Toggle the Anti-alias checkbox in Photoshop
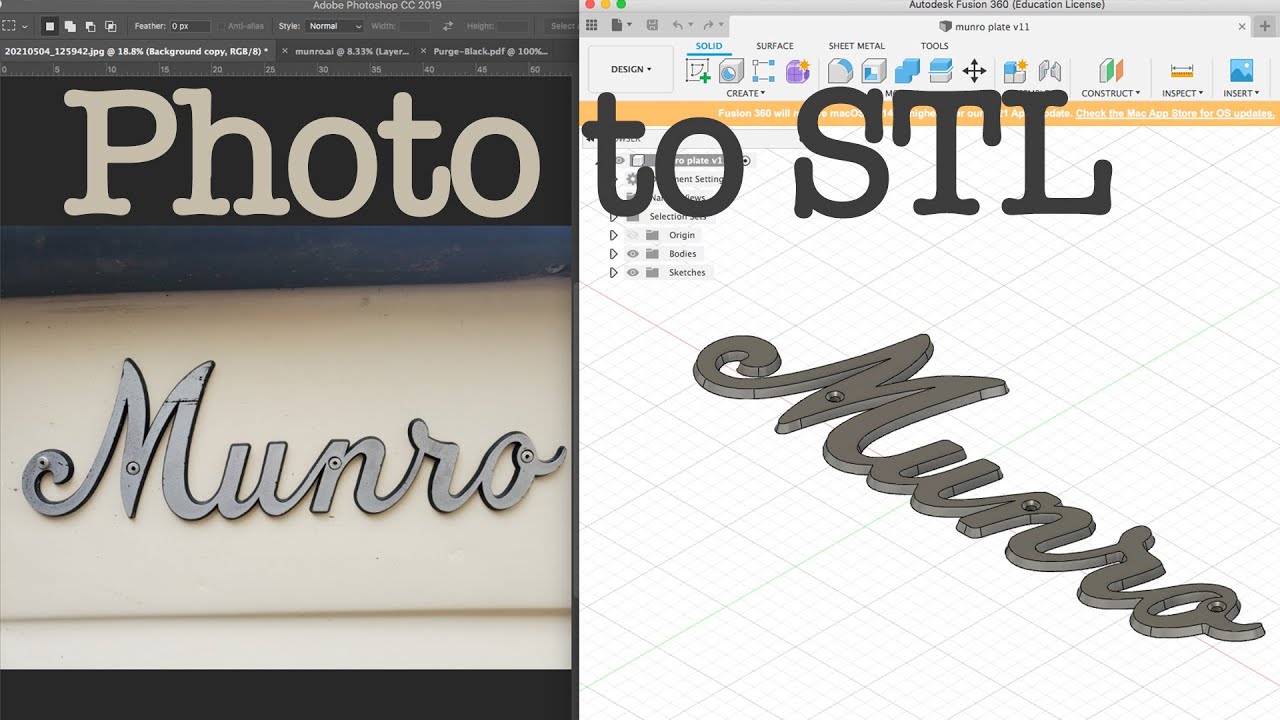The image size is (1280, 720). tap(220, 26)
